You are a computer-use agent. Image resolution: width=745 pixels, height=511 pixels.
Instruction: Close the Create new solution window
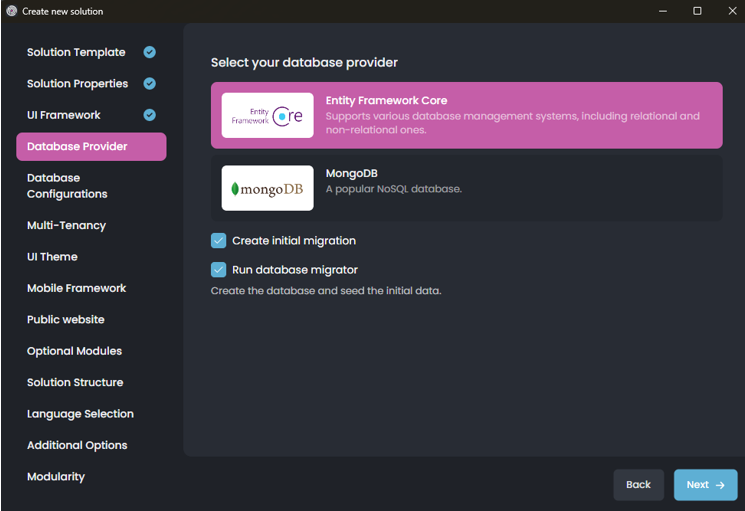(x=732, y=11)
